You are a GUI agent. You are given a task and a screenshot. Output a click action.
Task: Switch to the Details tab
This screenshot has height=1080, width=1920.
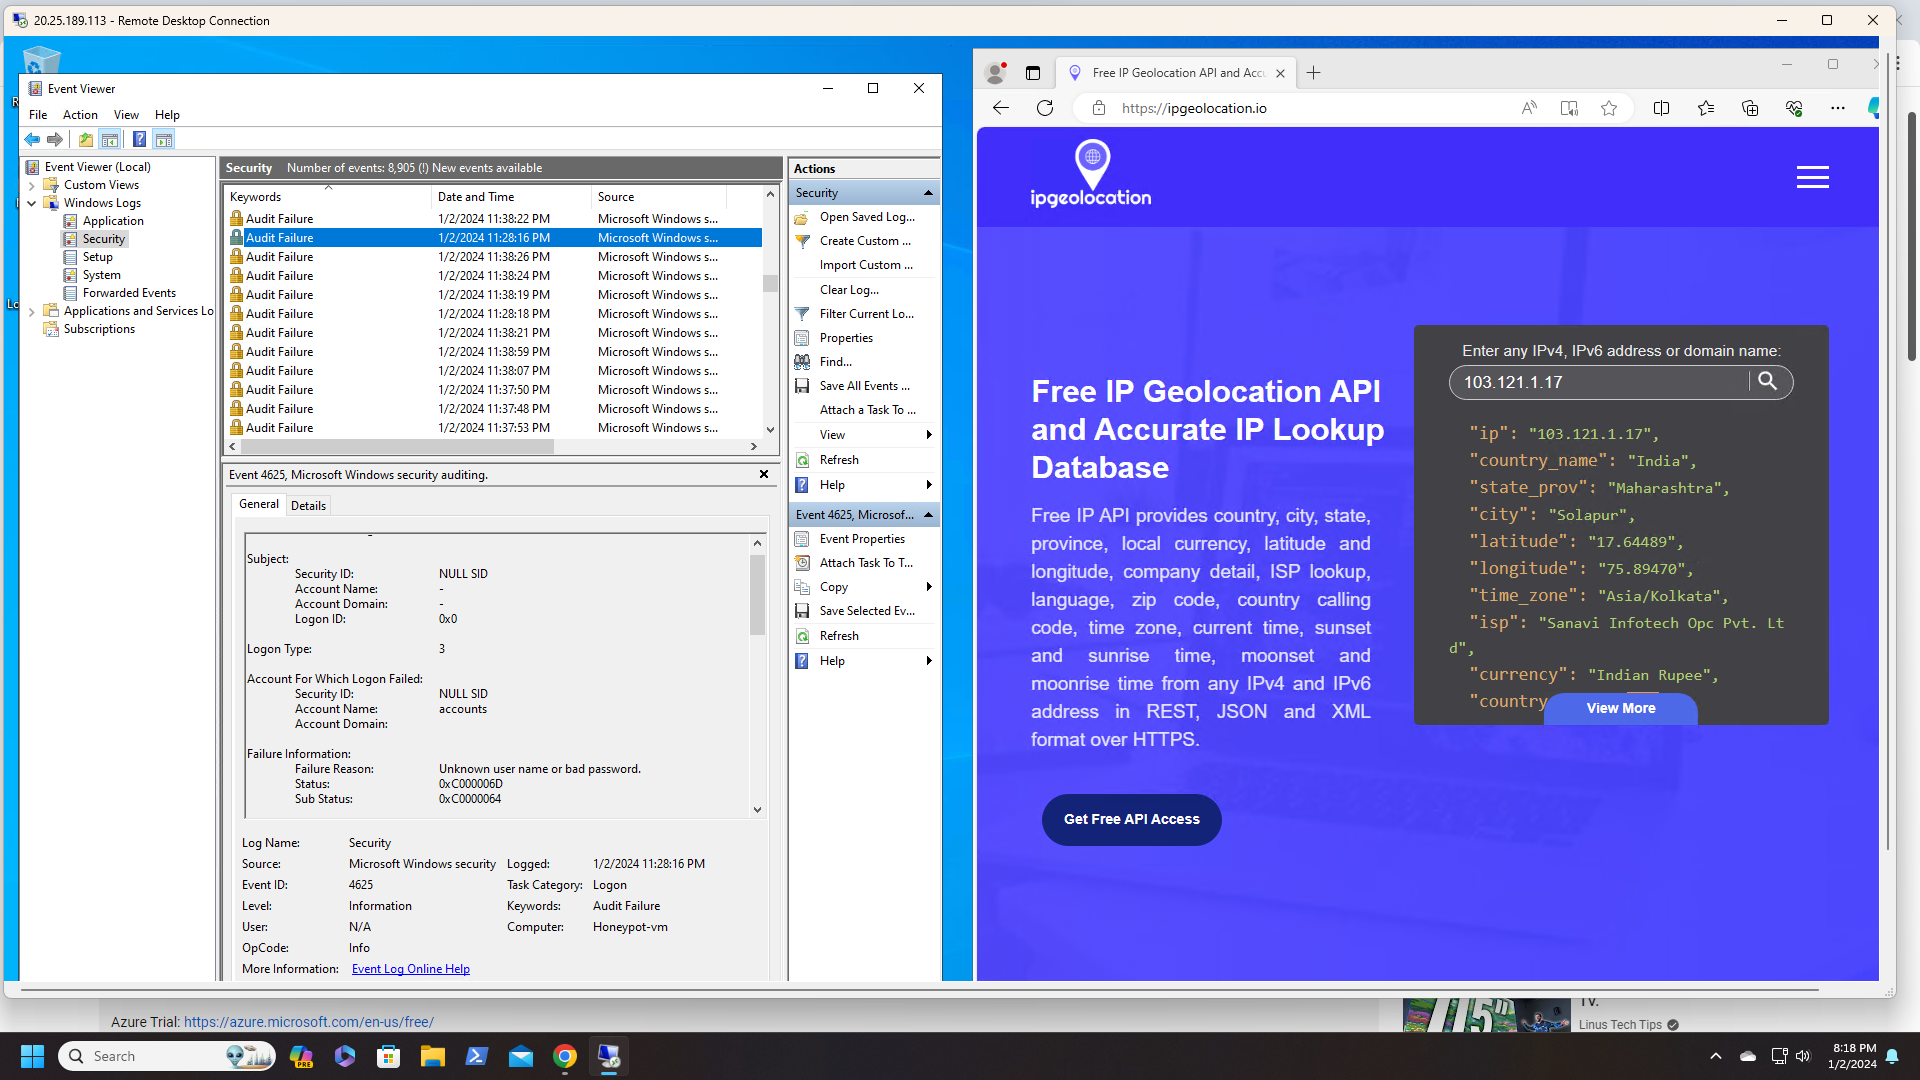click(308, 506)
